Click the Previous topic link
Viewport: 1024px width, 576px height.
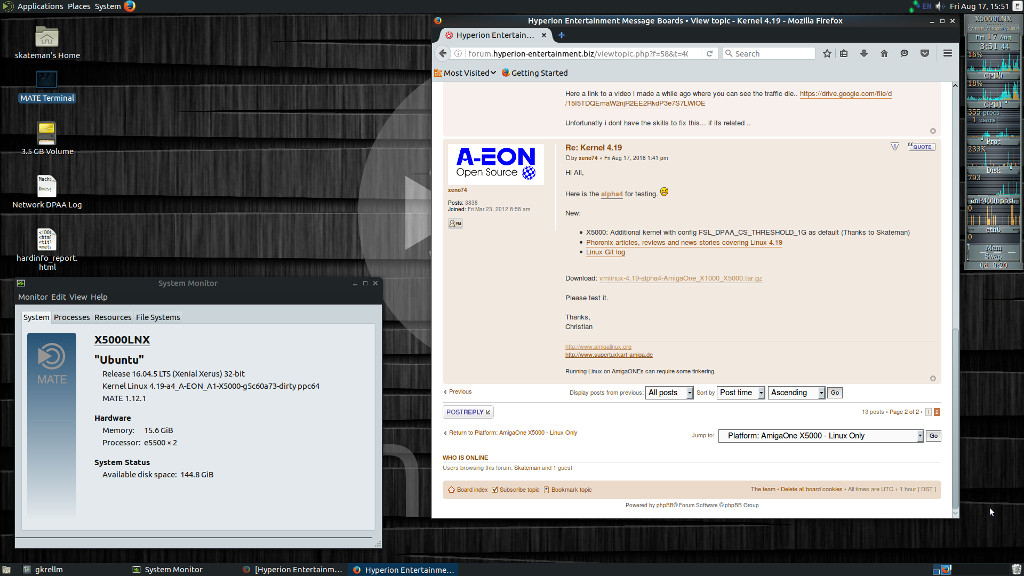point(458,392)
